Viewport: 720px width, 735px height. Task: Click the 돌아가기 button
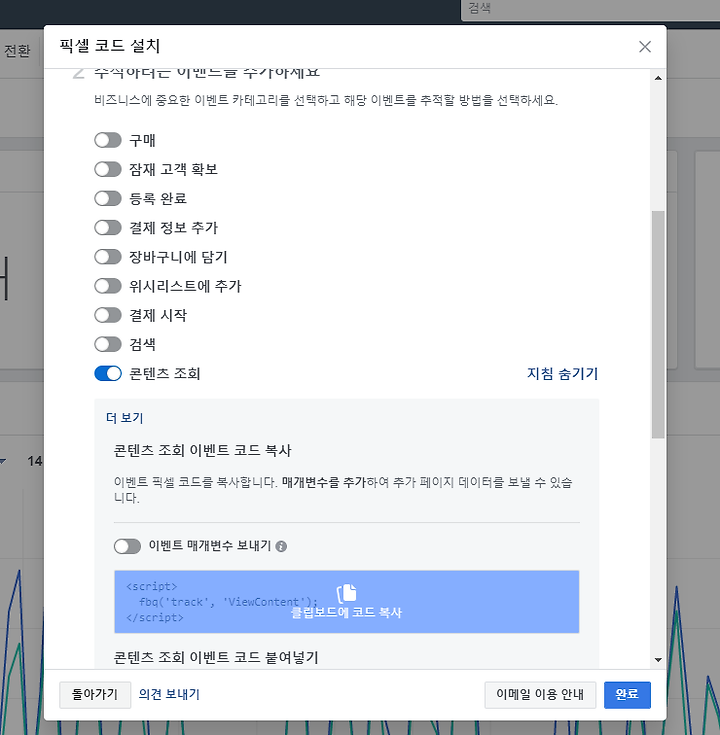click(x=95, y=695)
